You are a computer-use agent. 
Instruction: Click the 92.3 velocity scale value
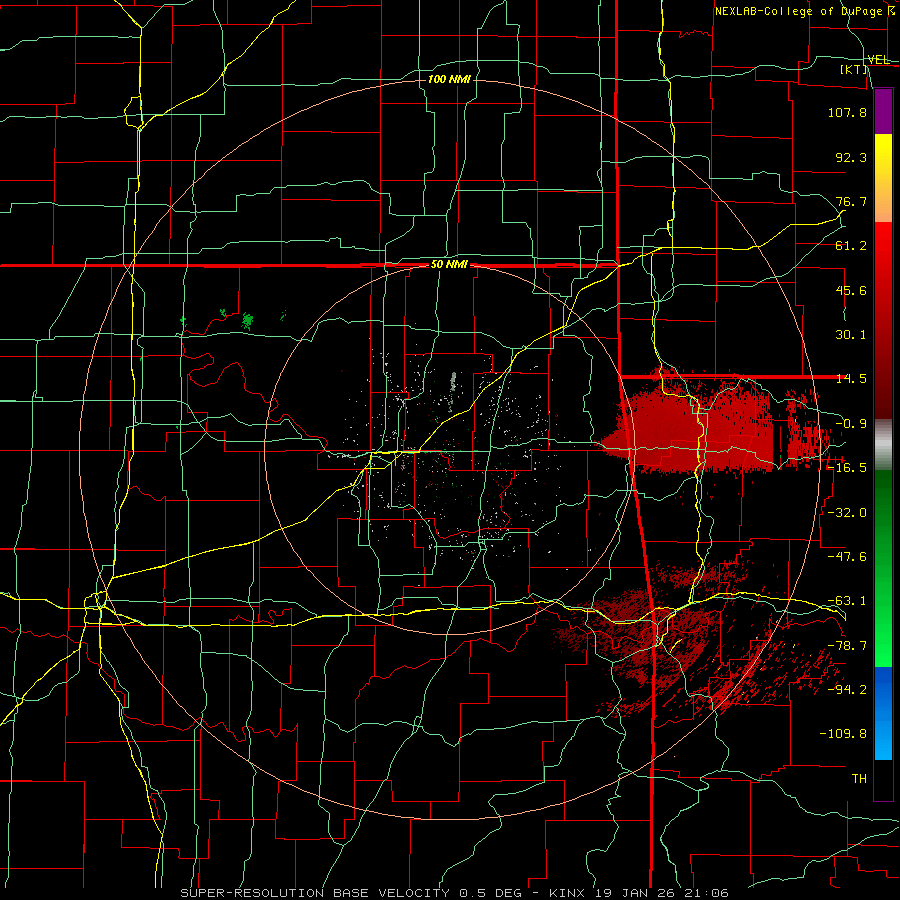point(851,157)
